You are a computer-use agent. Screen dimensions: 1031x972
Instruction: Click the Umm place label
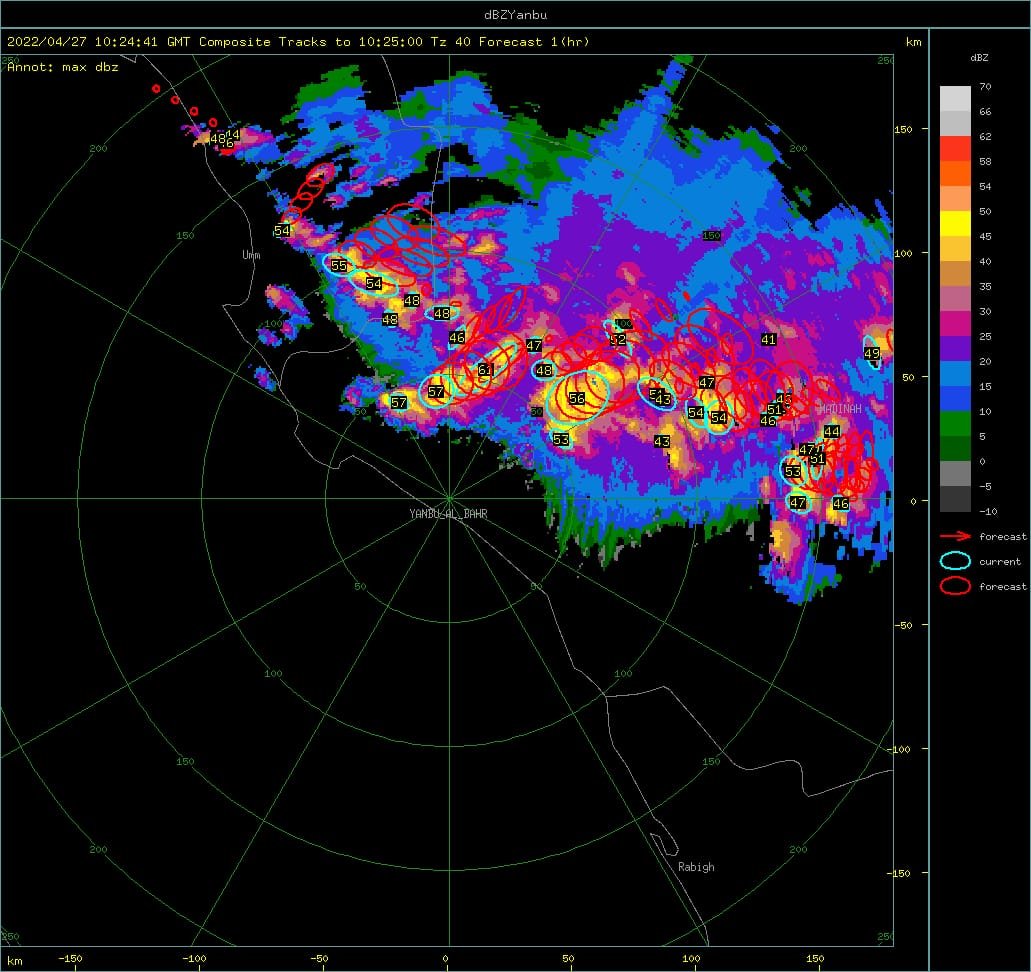(x=251, y=255)
